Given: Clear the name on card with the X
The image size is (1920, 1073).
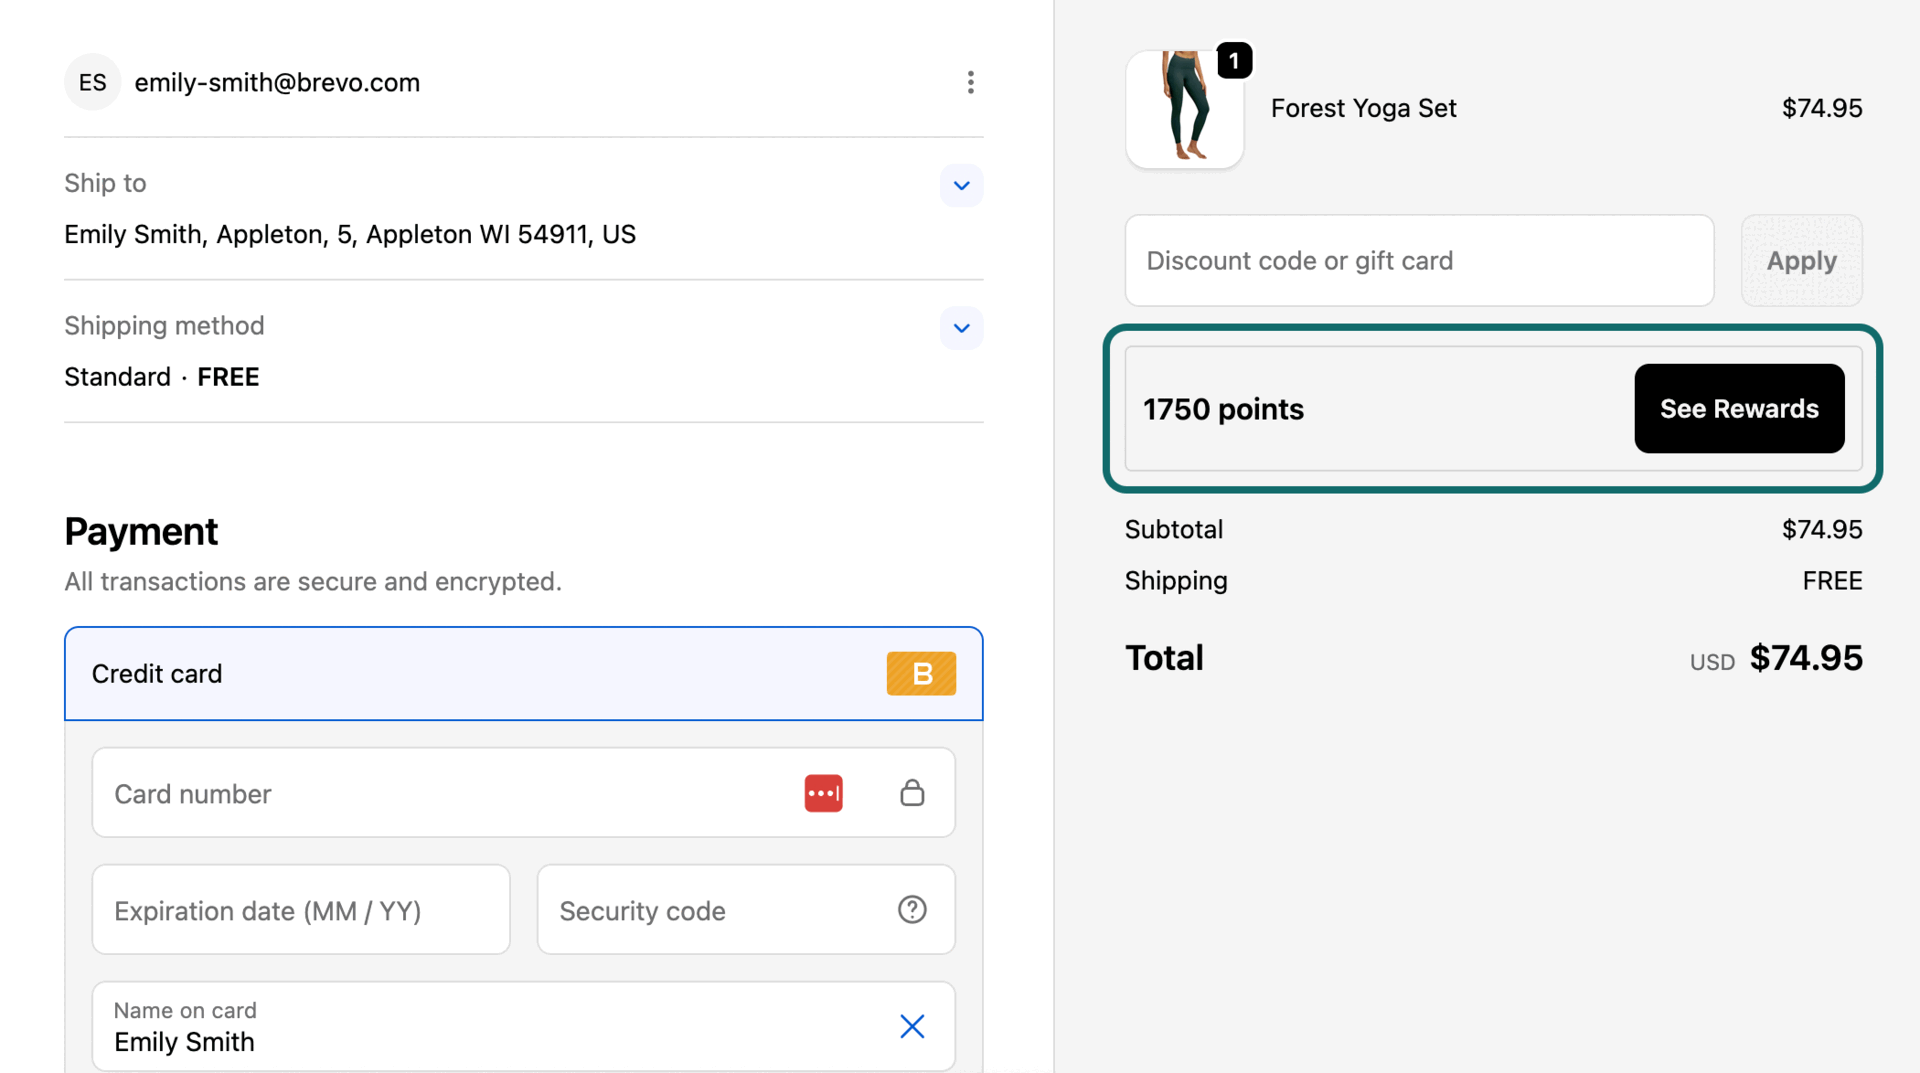Looking at the screenshot, I should [x=911, y=1026].
